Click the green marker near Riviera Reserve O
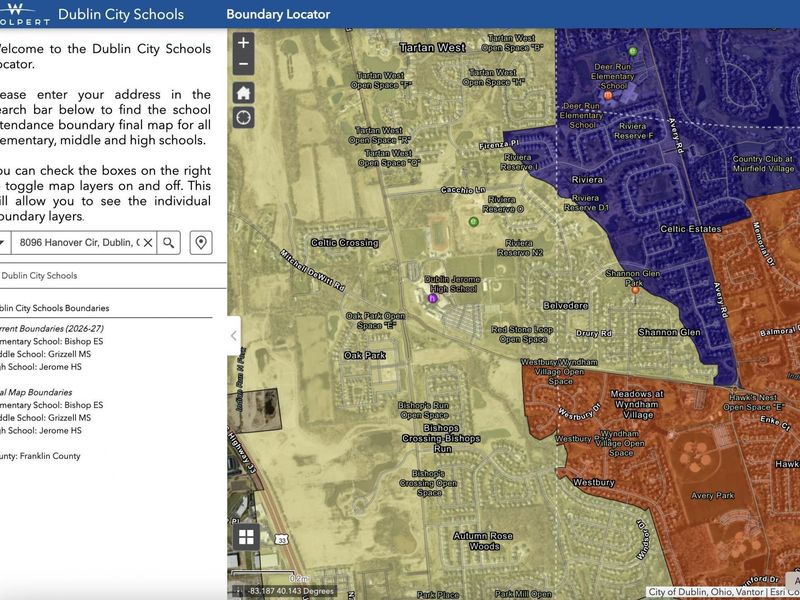The image size is (800, 600). 473,221
